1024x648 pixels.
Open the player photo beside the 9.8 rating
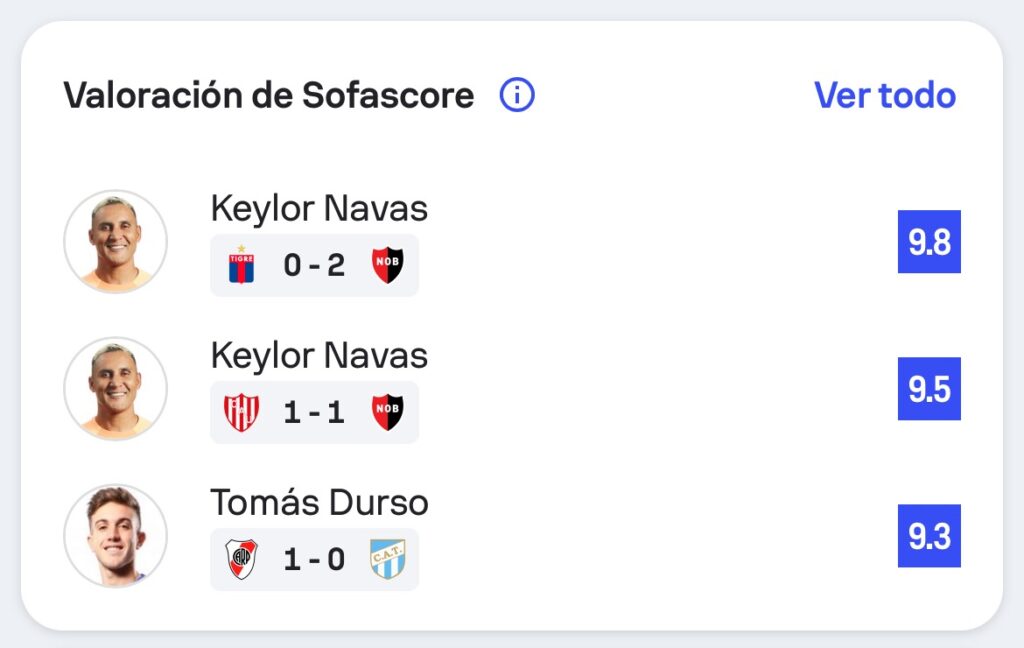coord(115,241)
